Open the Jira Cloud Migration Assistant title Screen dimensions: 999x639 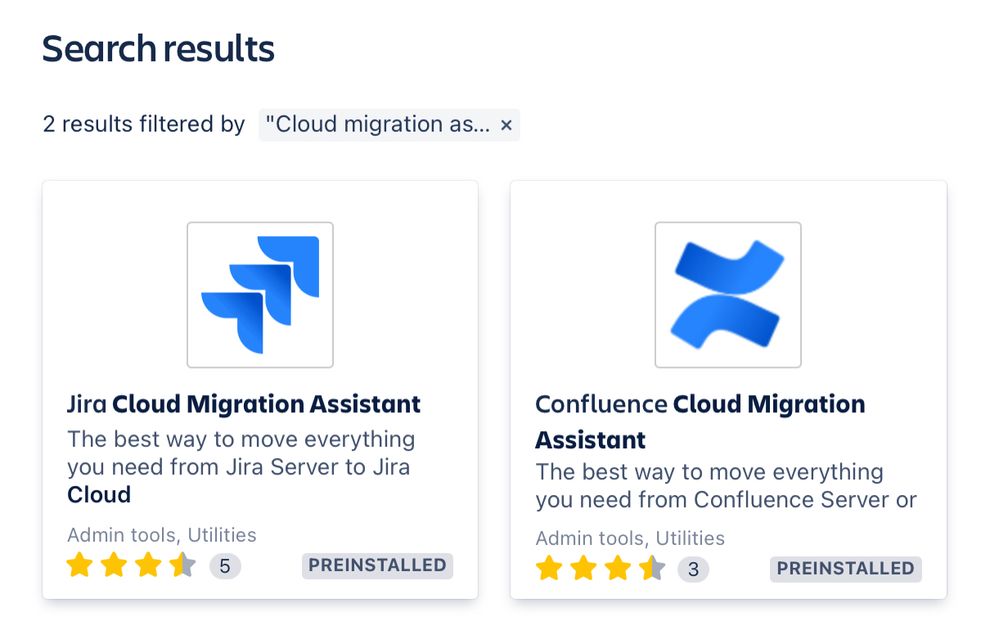243,404
